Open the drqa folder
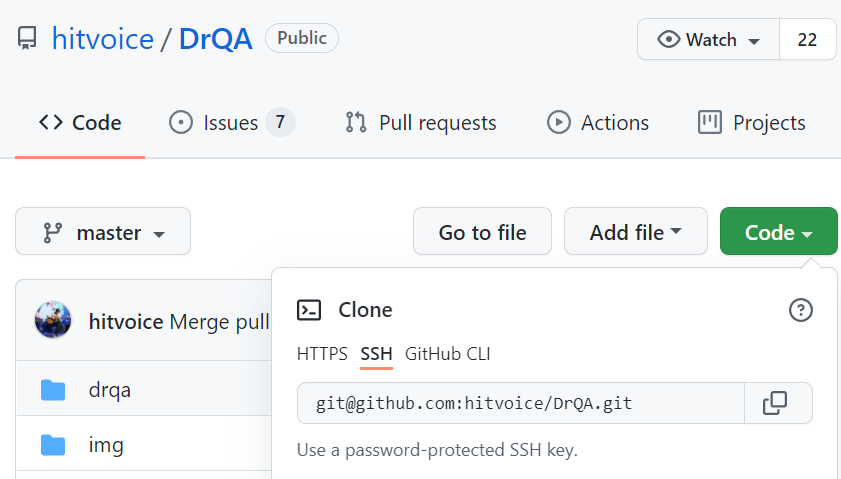Viewport: 841px width, 479px height. [109, 390]
